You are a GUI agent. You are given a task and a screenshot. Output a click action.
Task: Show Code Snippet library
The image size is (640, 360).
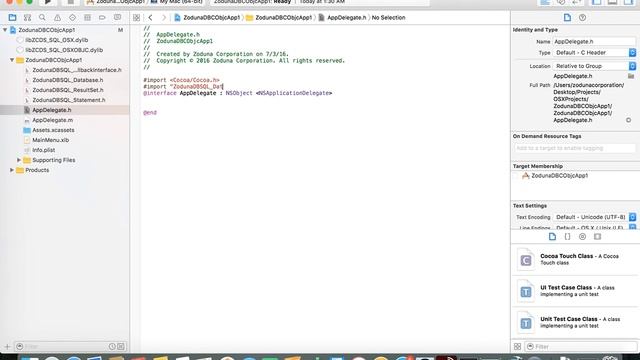point(567,237)
